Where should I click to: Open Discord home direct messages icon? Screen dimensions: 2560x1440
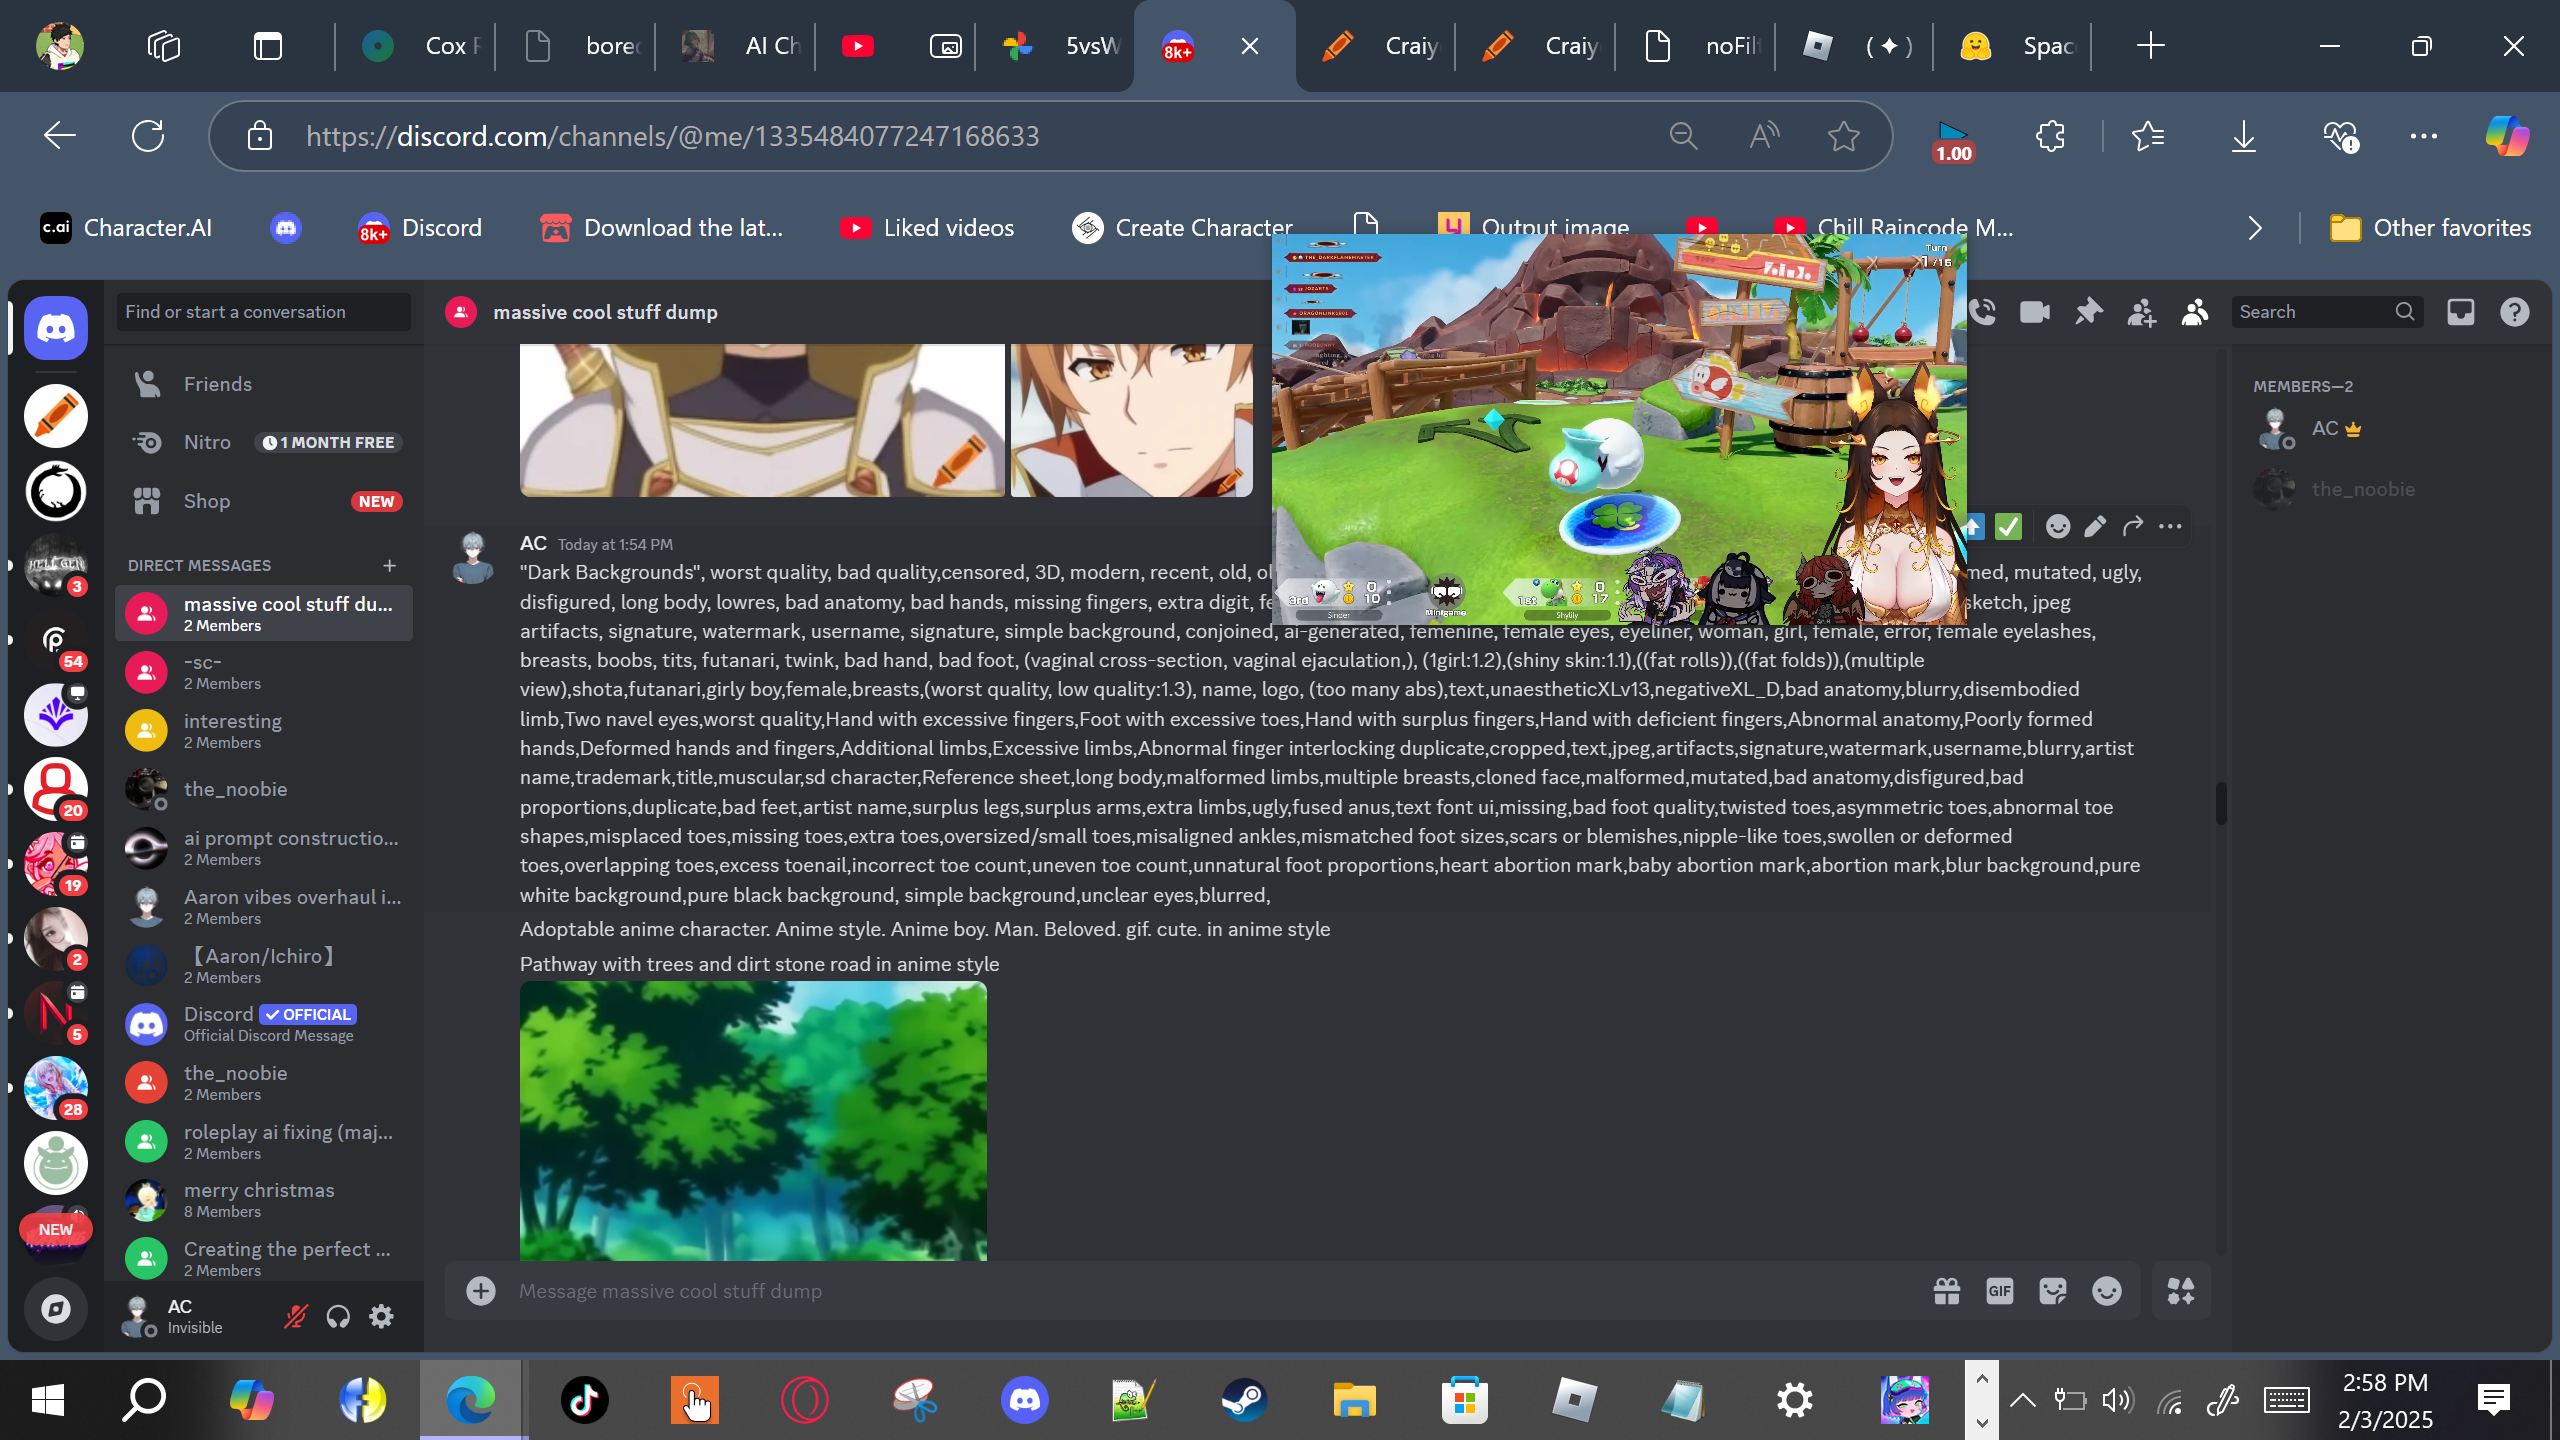(56, 328)
